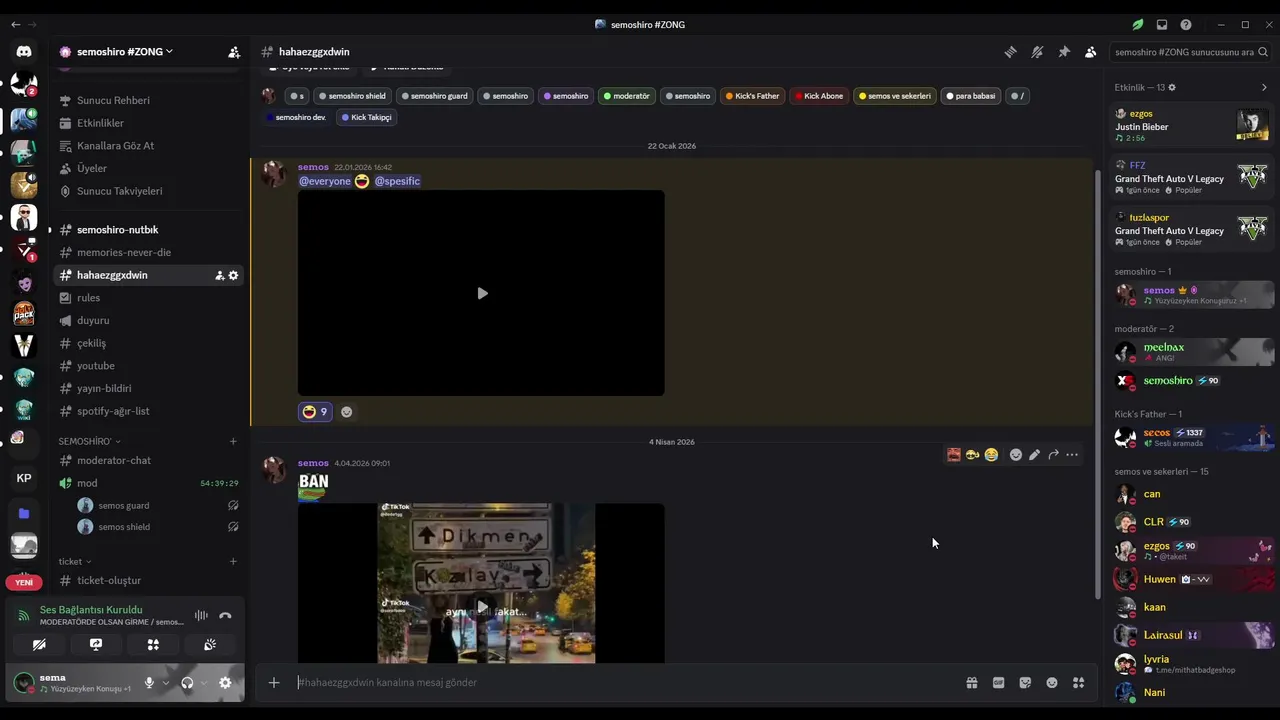Click the moderatör role chip

[626, 96]
